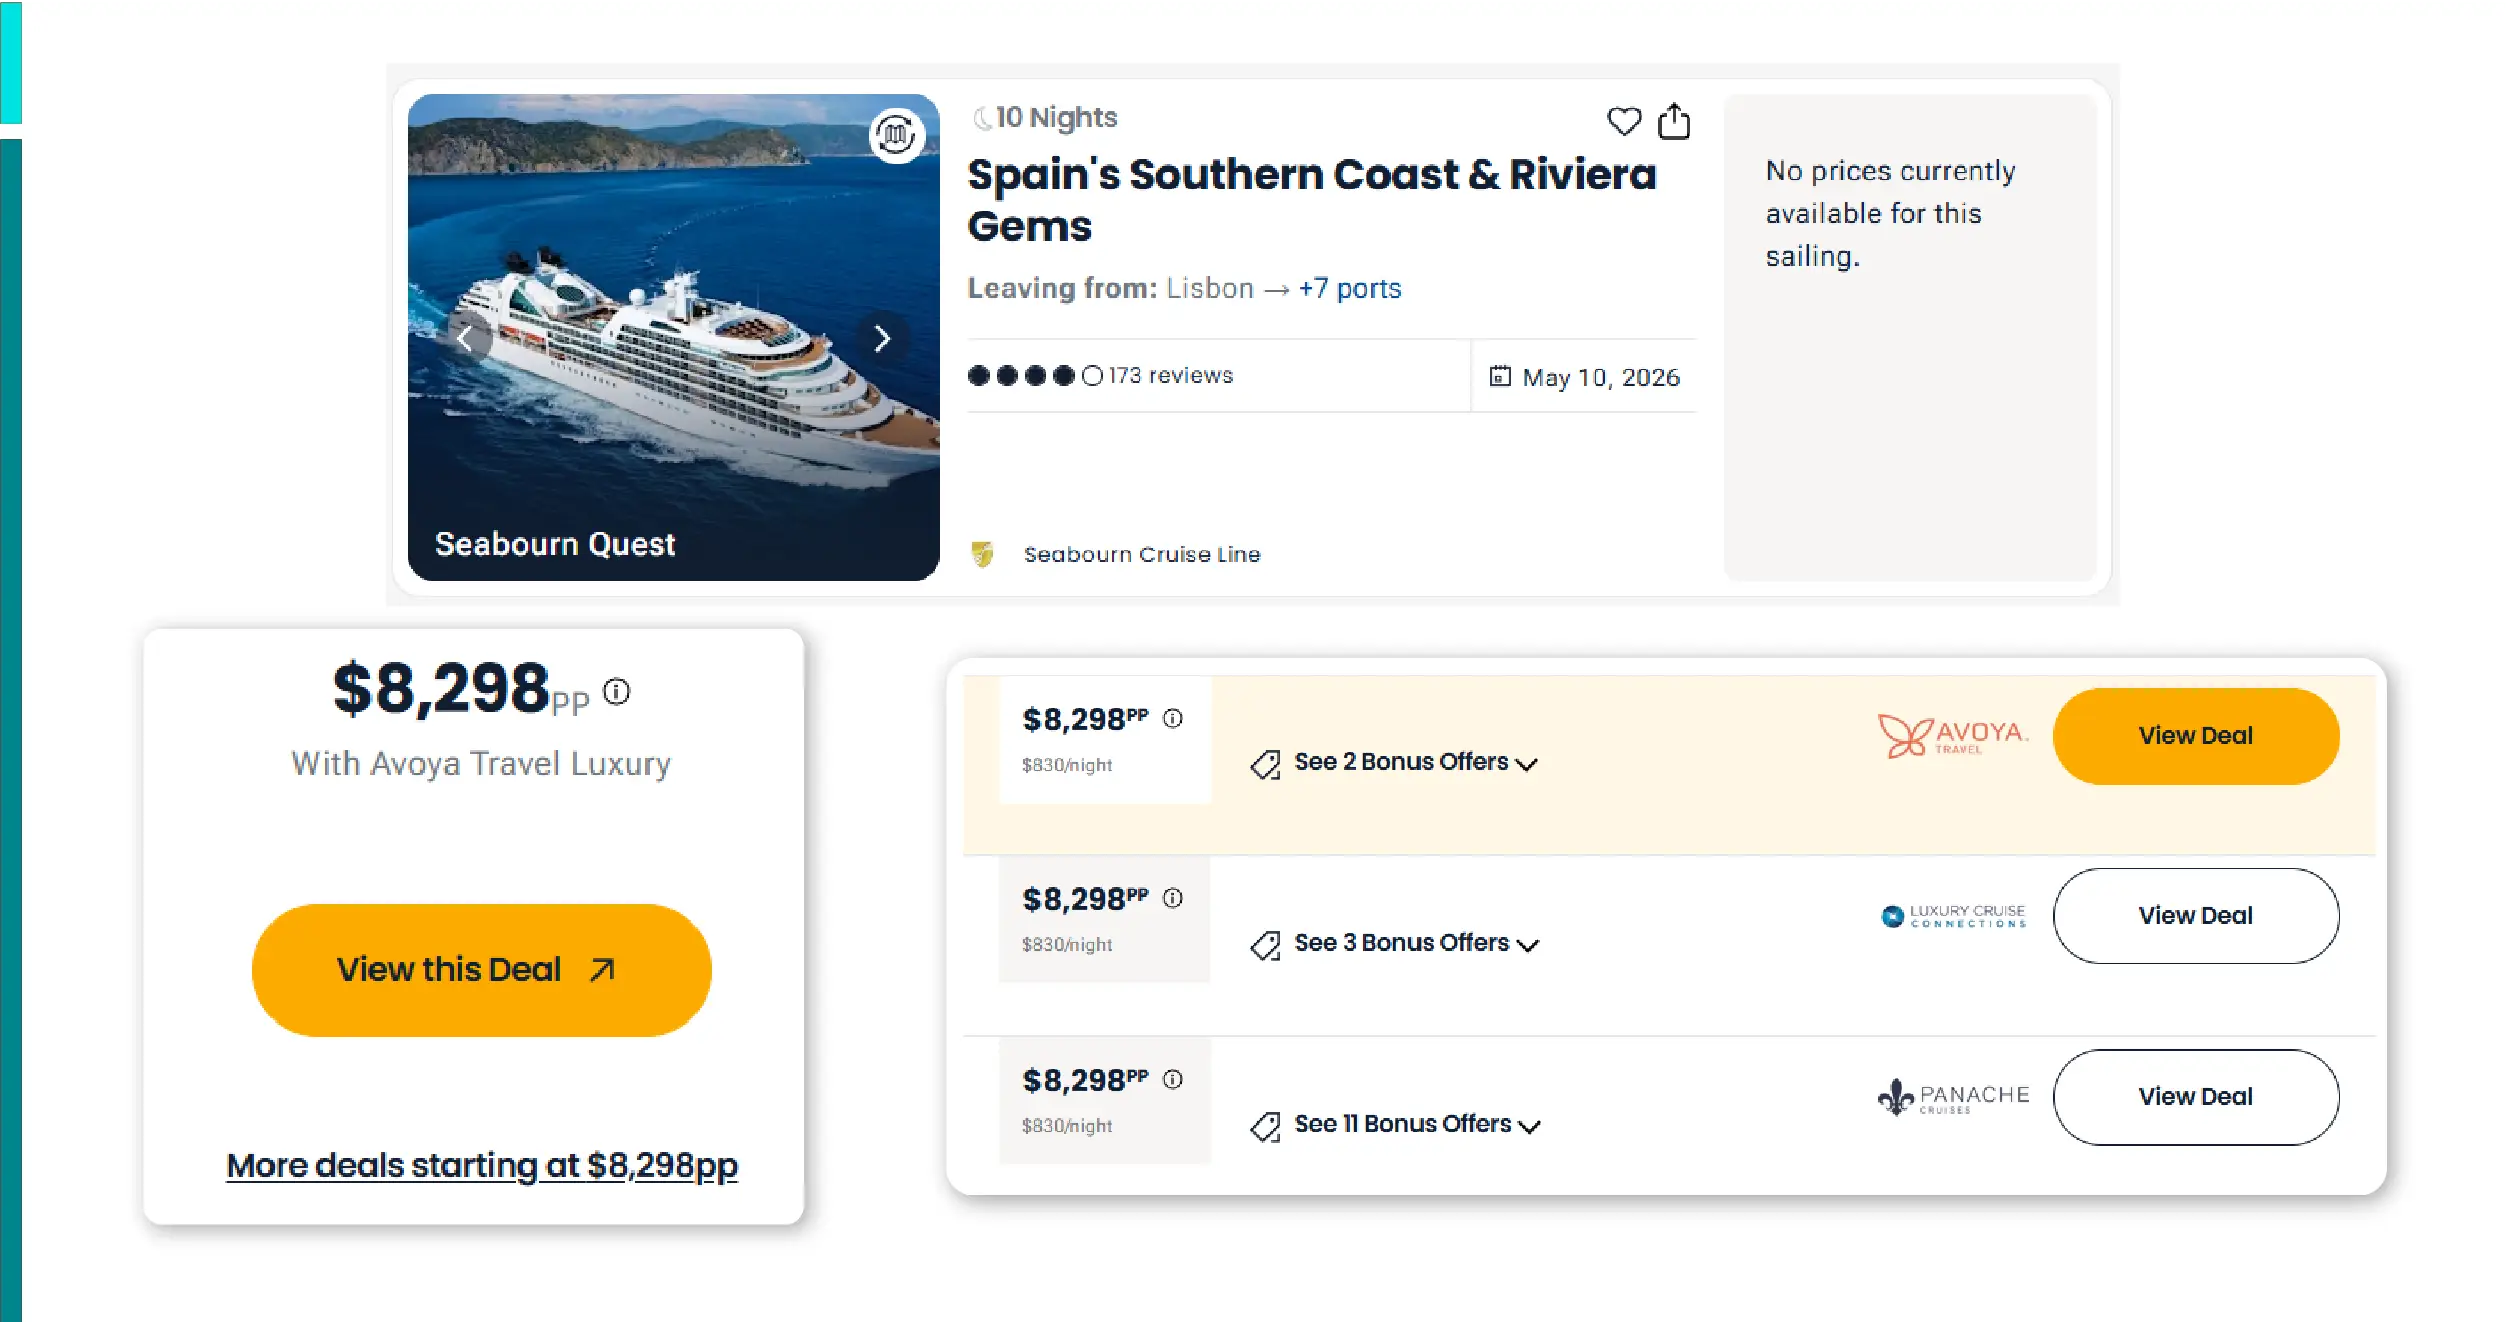The height and width of the screenshot is (1322, 2507).
Task: Open the map icon on ship photo
Action: tap(896, 134)
